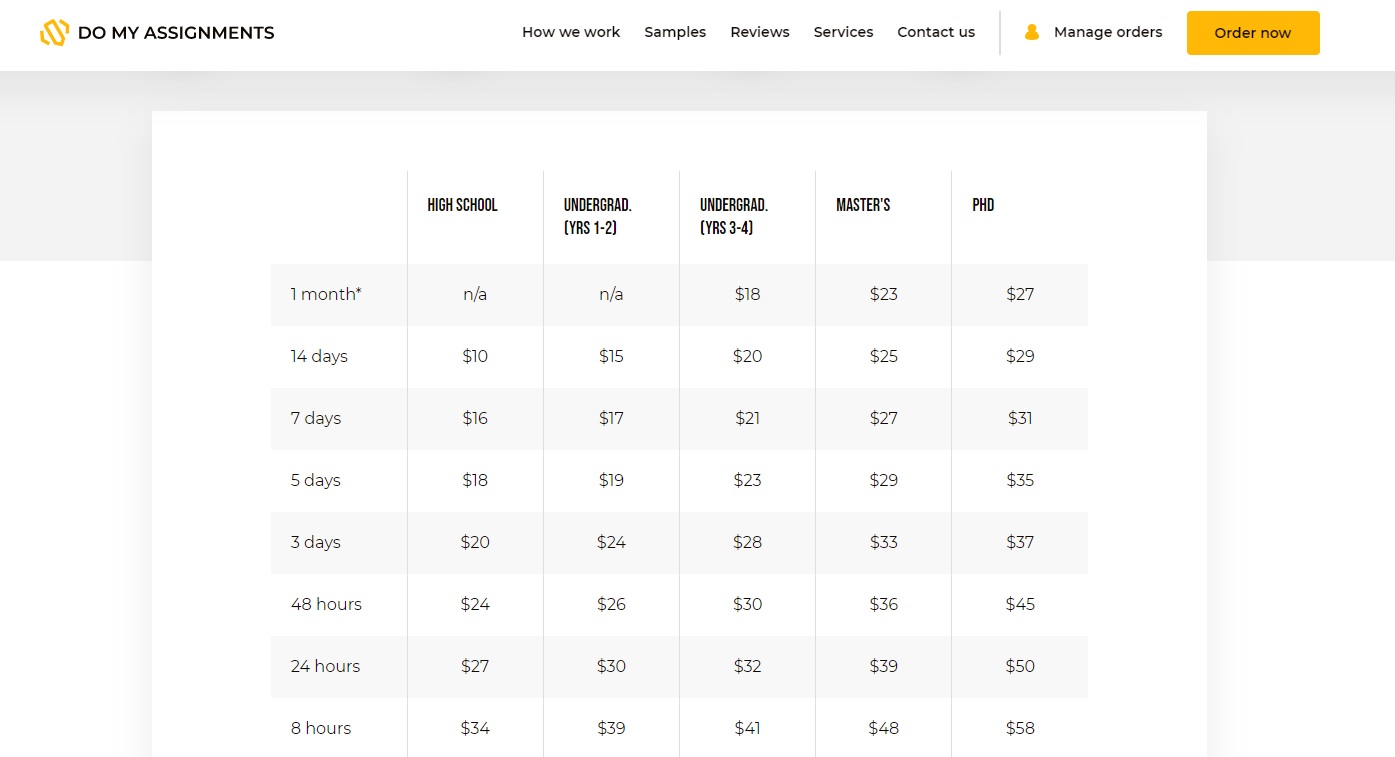This screenshot has height=757, width=1395.
Task: Open the Contact us page
Action: pos(936,32)
